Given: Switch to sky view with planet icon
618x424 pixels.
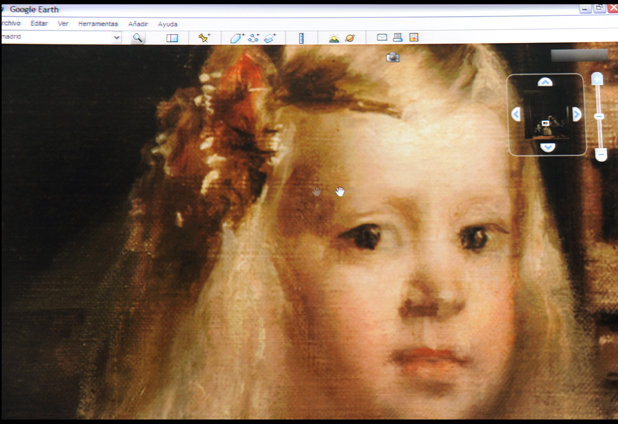Looking at the screenshot, I should coord(350,38).
